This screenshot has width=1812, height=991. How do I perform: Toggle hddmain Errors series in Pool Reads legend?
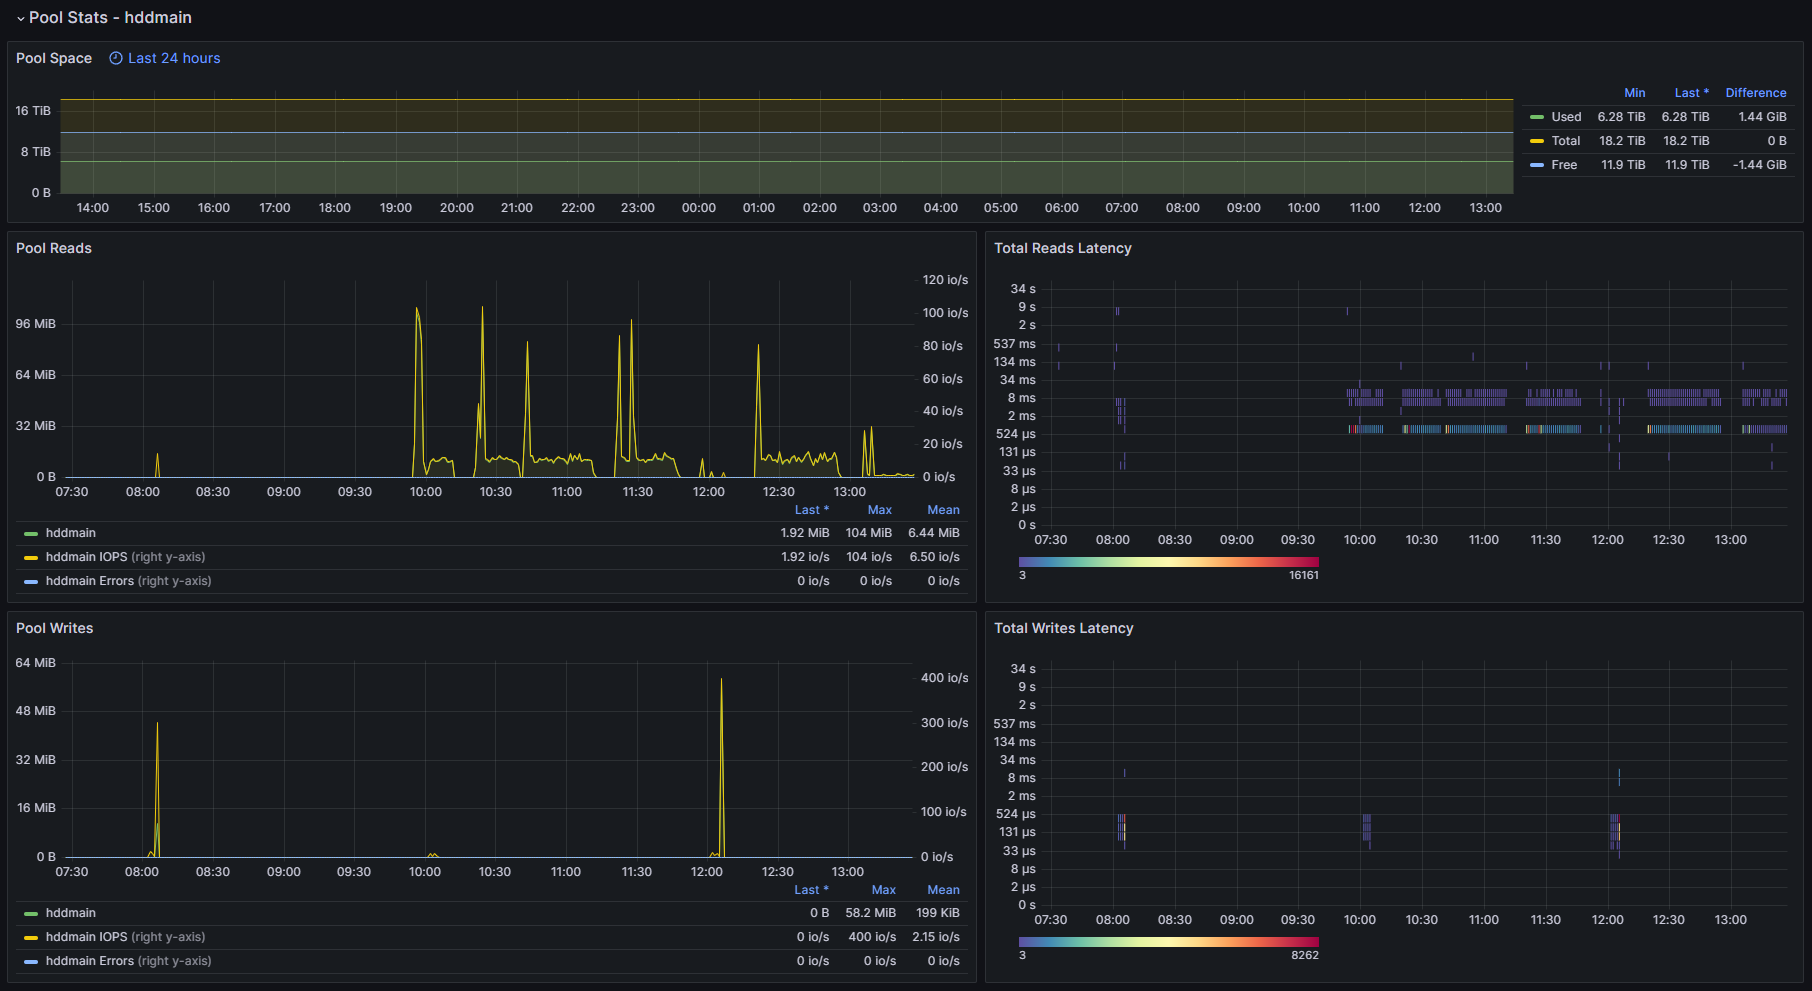pyautogui.click(x=89, y=581)
